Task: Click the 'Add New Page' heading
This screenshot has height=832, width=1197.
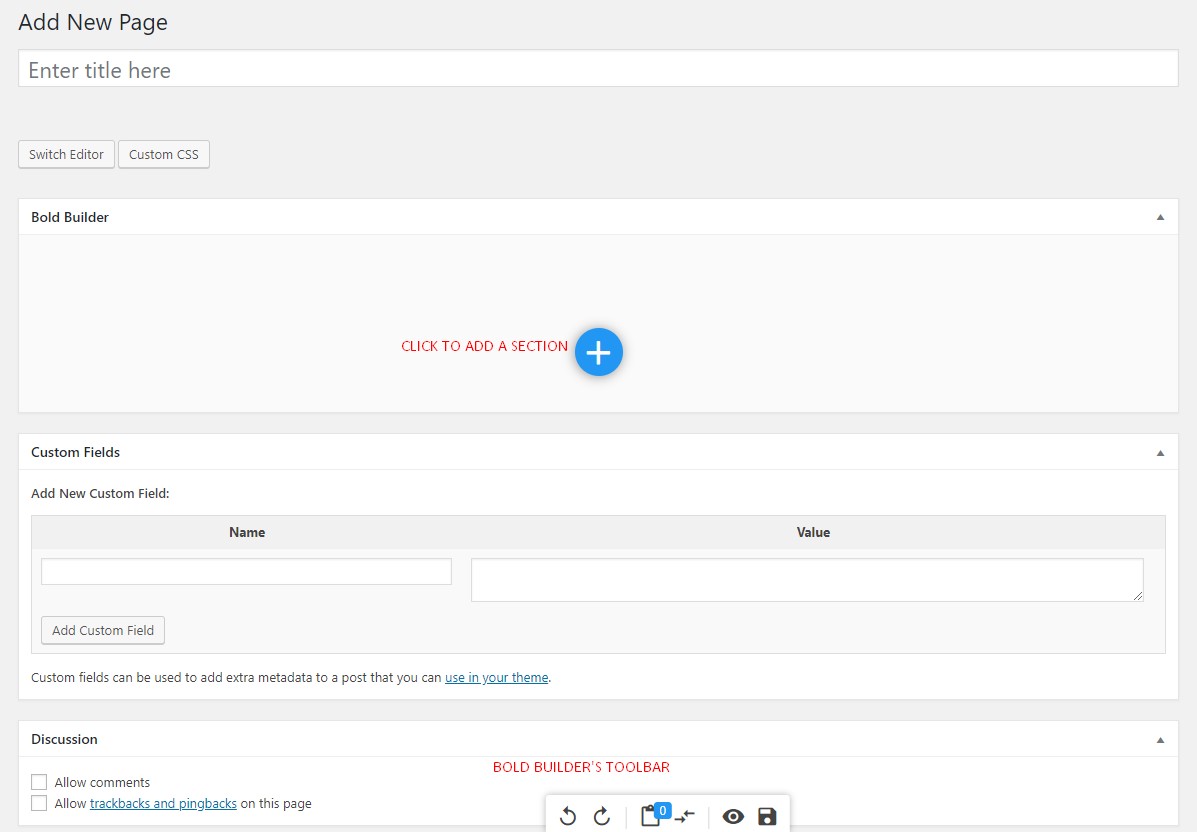Action: point(93,22)
